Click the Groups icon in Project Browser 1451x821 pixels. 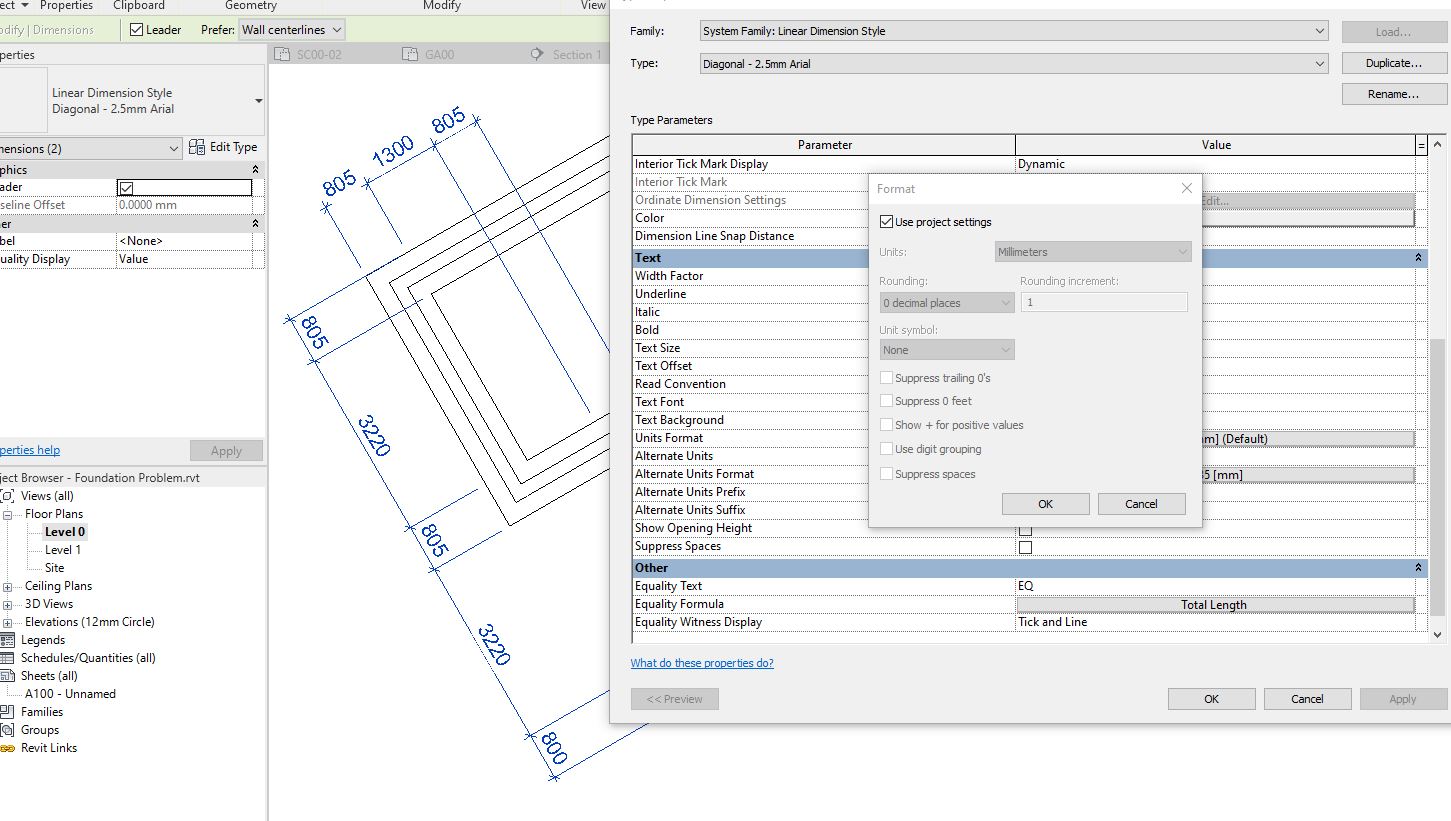point(8,730)
